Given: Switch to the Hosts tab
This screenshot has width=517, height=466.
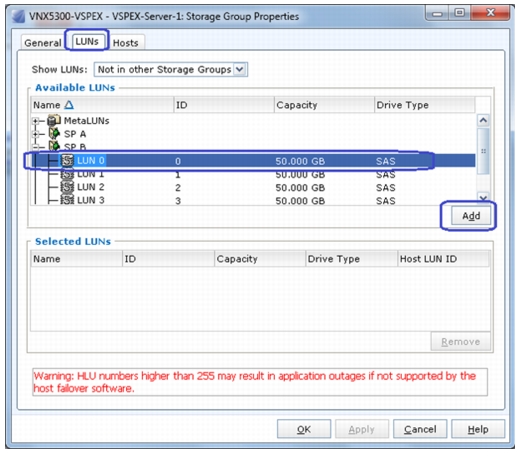Looking at the screenshot, I should coord(125,43).
